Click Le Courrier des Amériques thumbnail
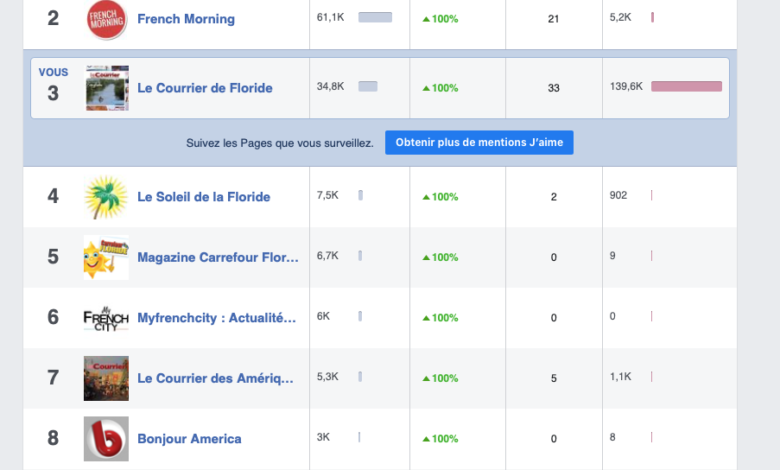Viewport: 780px width, 470px height. coord(106,378)
